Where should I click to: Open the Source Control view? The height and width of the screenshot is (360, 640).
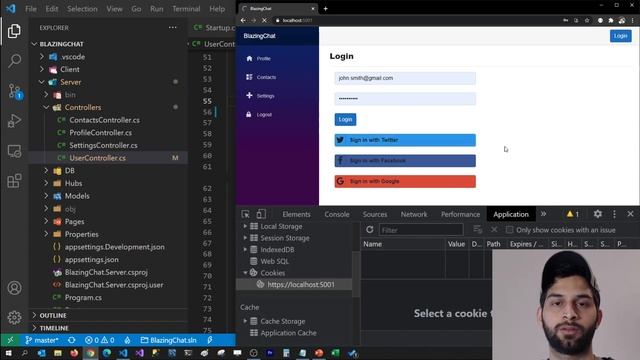click(15, 91)
